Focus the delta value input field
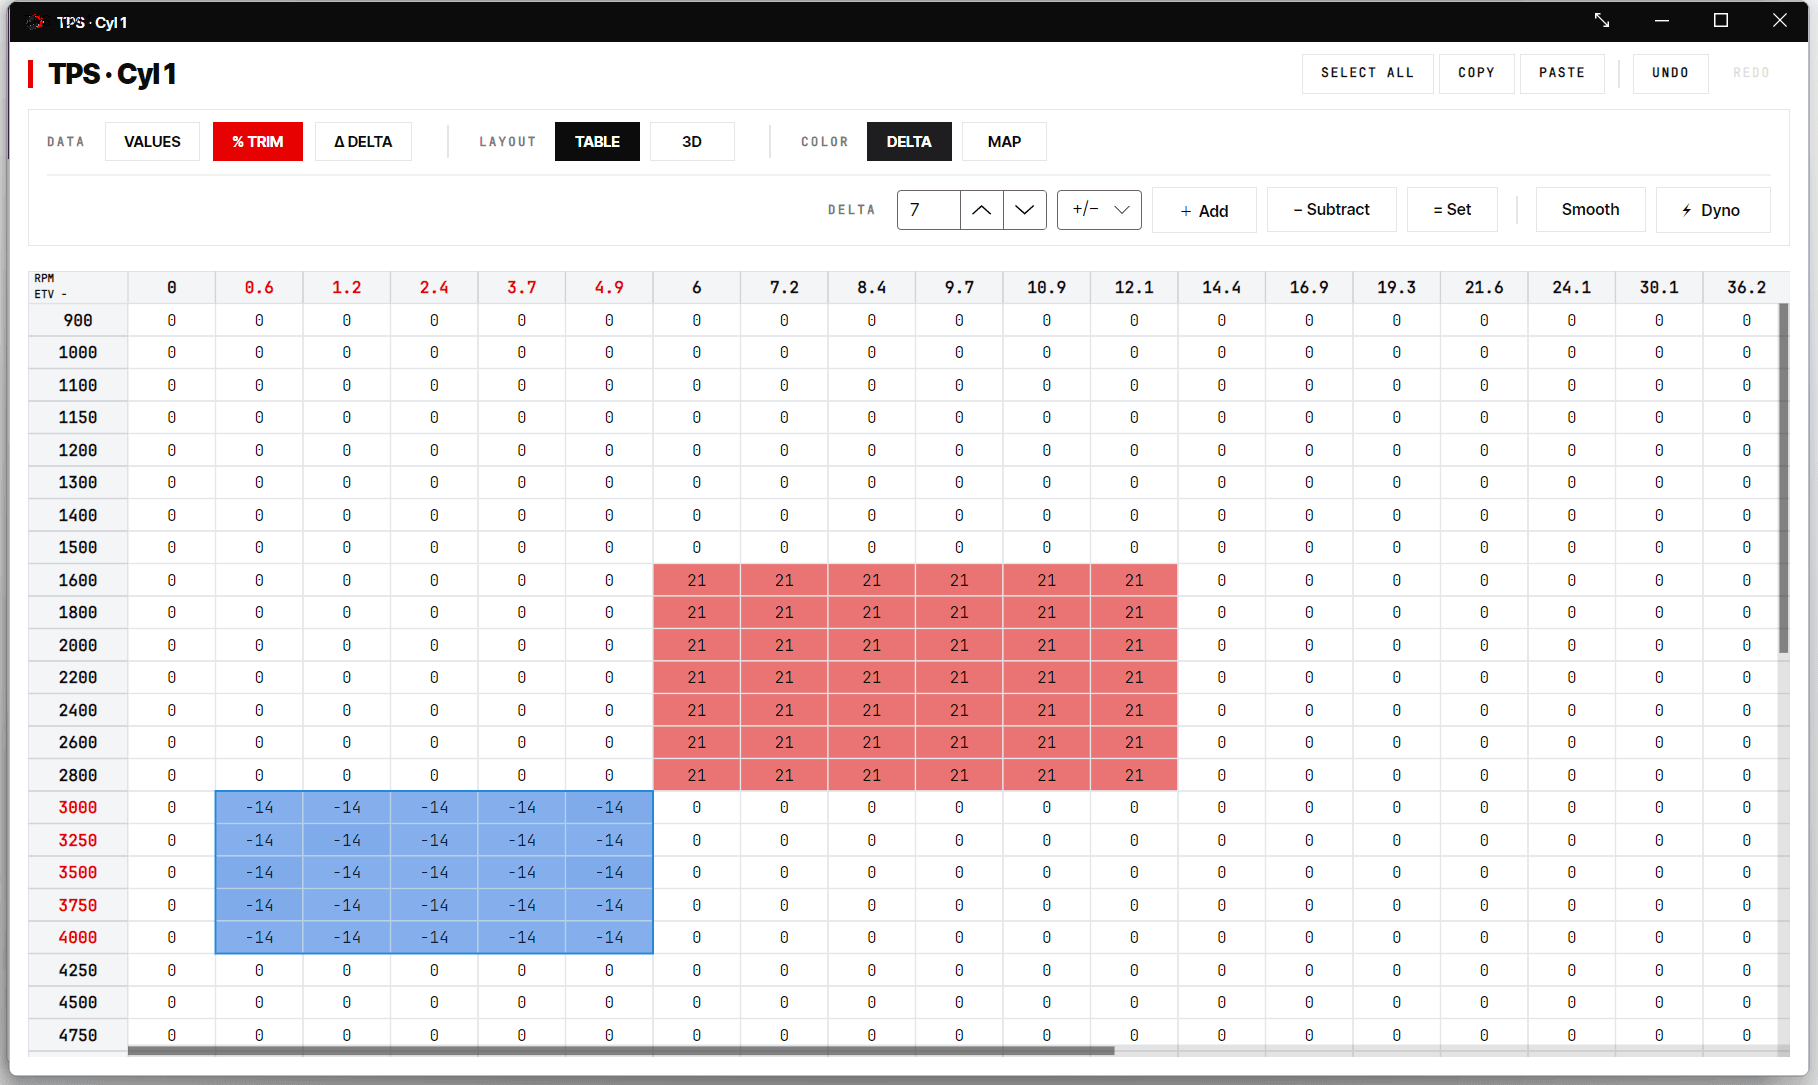The width and height of the screenshot is (1818, 1085). click(929, 210)
